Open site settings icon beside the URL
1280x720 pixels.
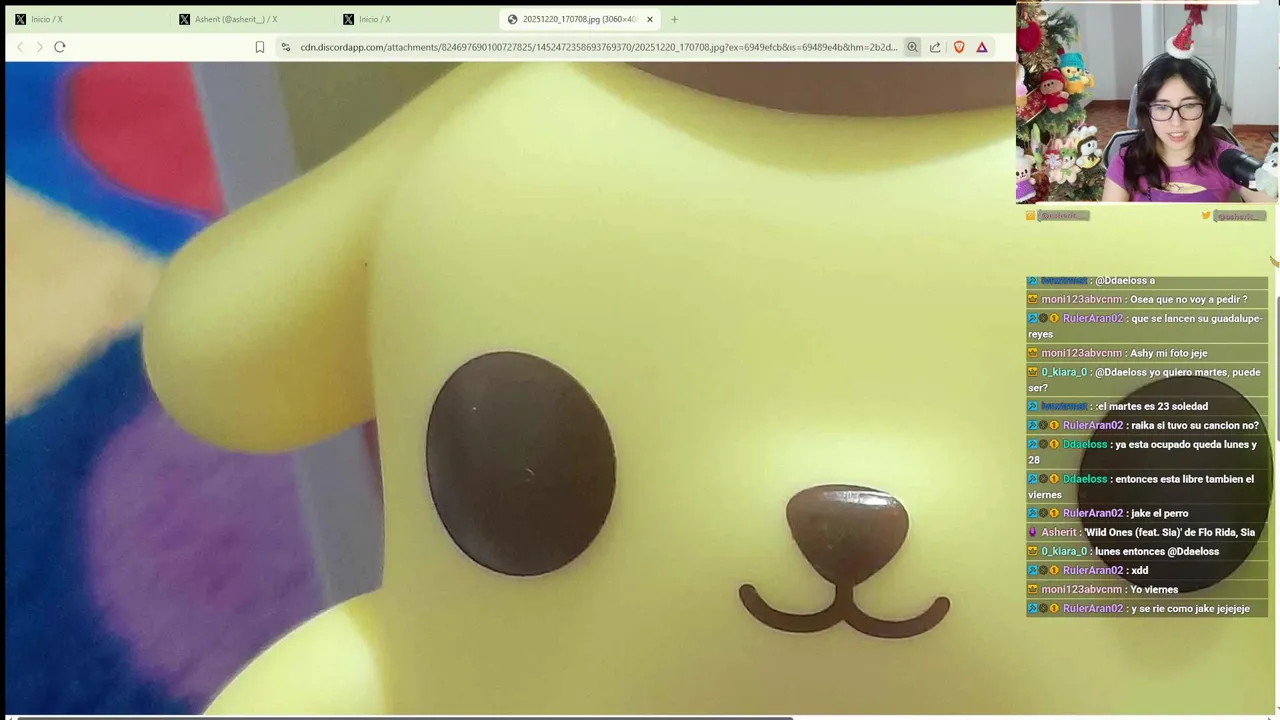(286, 47)
